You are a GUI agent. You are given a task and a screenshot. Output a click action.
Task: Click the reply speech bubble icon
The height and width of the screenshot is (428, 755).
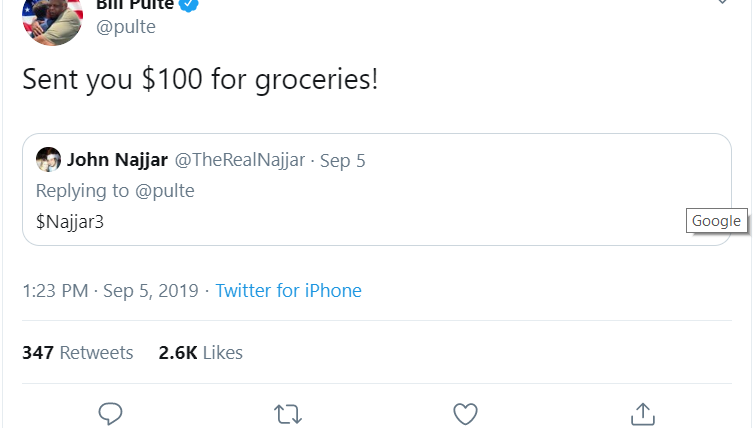coord(111,413)
